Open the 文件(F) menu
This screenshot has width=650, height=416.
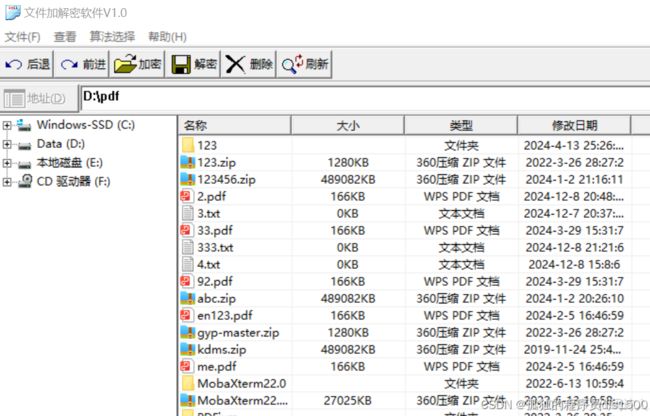coord(22,37)
